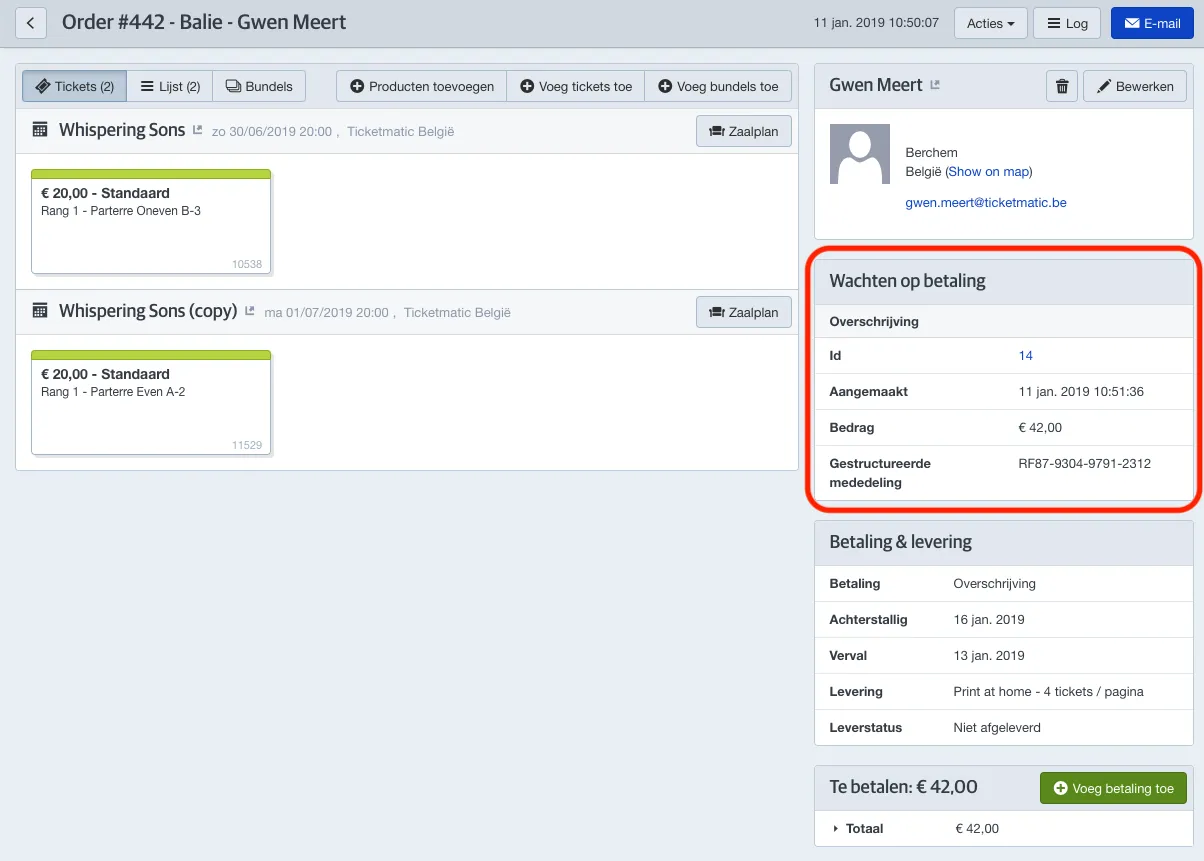Image resolution: width=1204 pixels, height=861 pixels.
Task: Send an E-mail for this order
Action: pyautogui.click(x=1153, y=23)
